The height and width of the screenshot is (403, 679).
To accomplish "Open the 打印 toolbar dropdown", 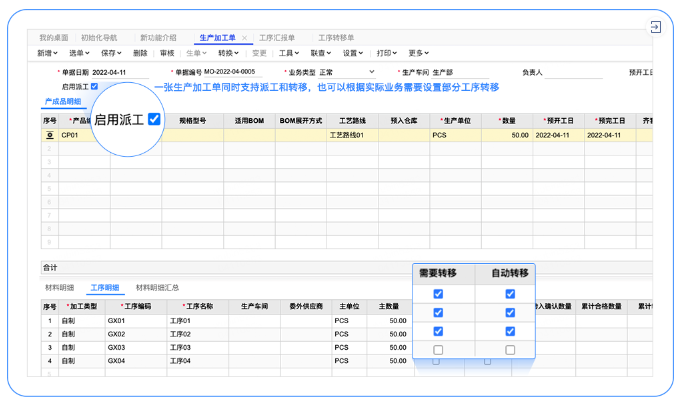I will pos(387,53).
